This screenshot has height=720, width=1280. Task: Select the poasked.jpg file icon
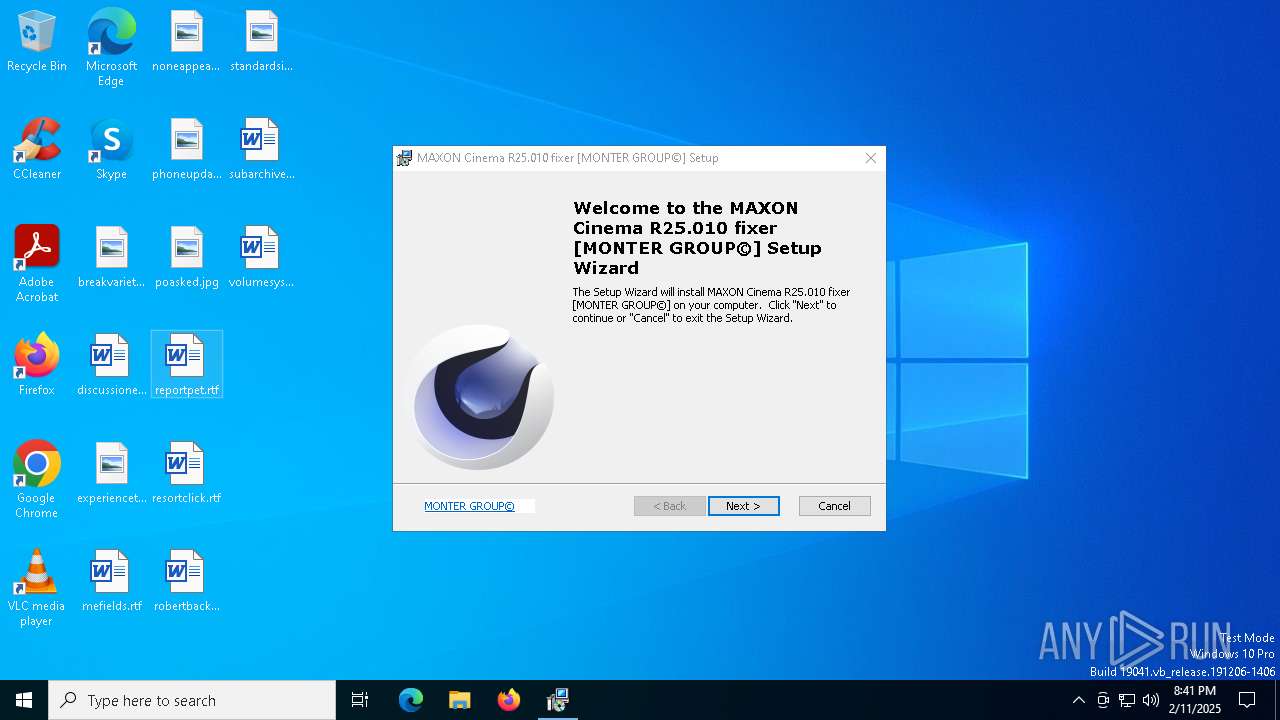tap(186, 258)
